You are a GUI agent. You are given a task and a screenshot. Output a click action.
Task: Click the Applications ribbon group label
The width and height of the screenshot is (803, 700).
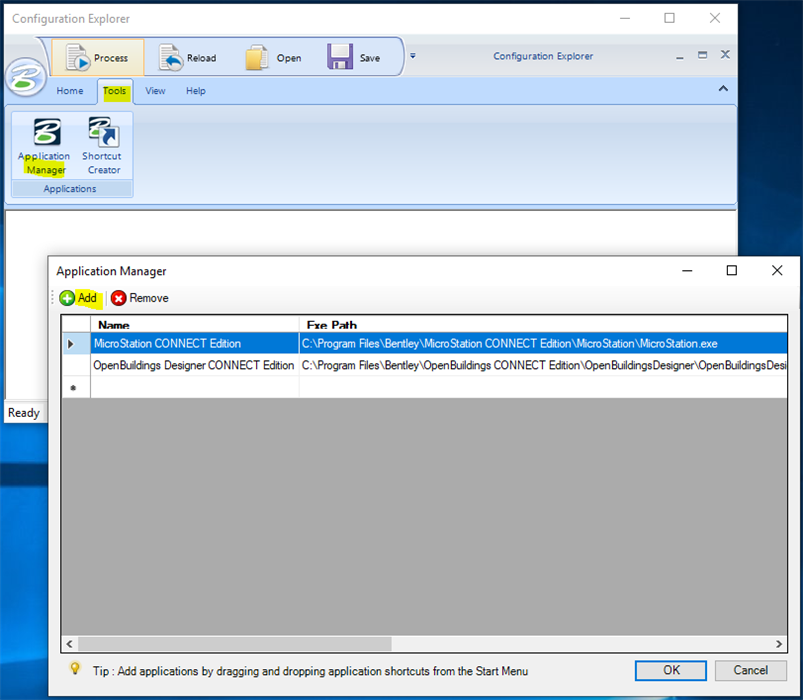tap(70, 188)
